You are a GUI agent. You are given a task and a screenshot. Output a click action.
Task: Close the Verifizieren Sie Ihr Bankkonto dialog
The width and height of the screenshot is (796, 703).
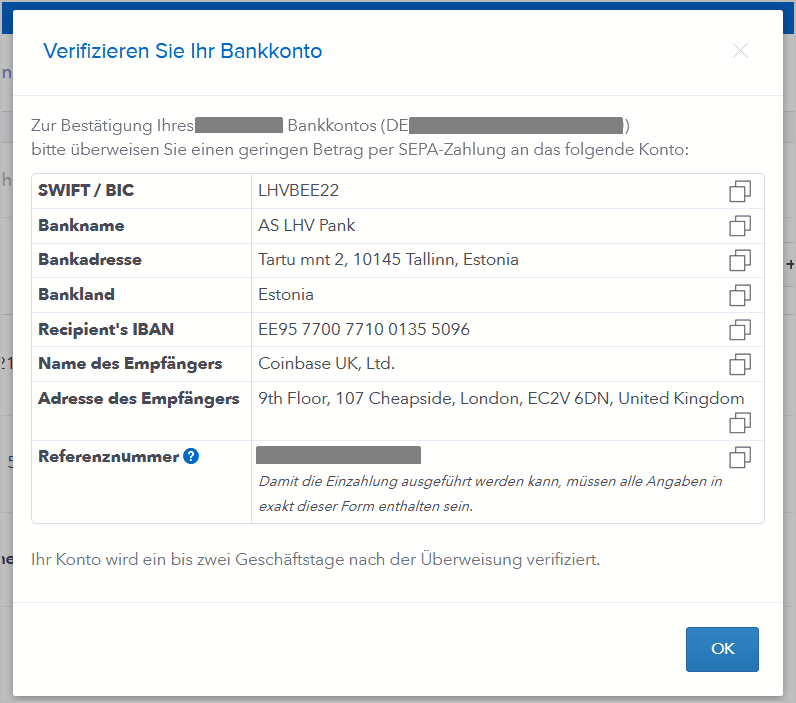(740, 51)
